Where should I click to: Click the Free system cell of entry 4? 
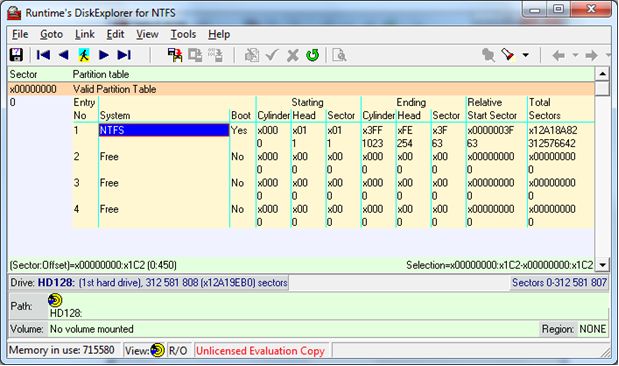[x=109, y=209]
